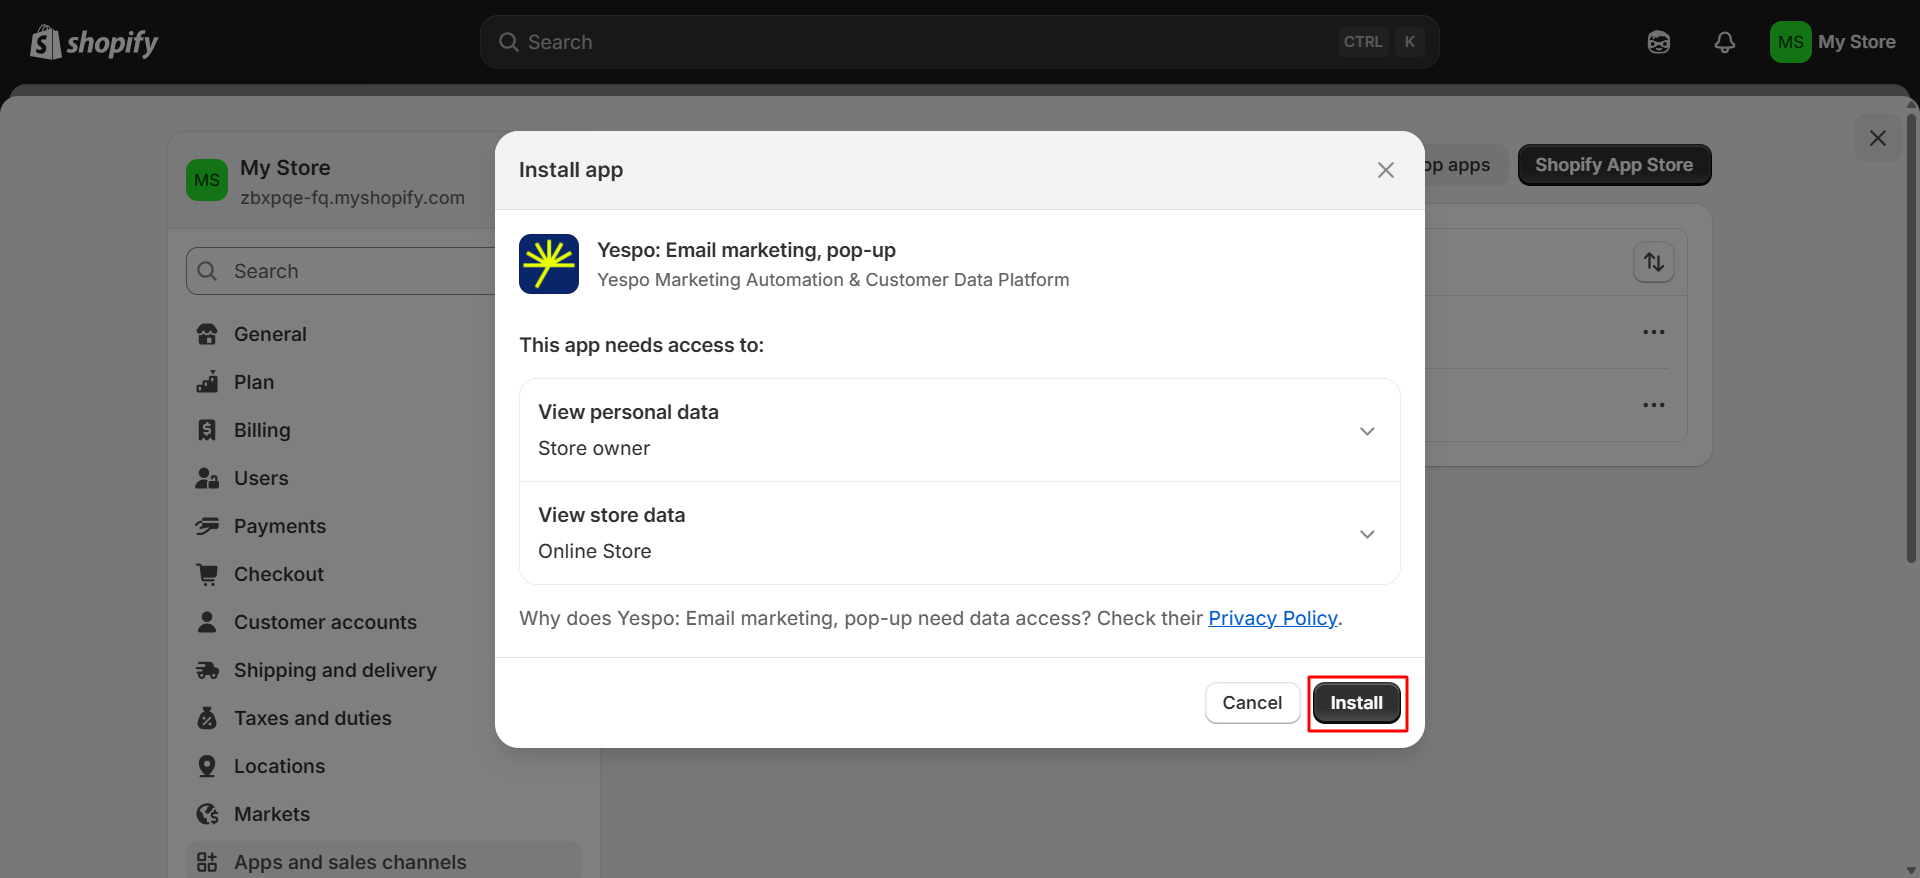Open the General settings store icon
The image size is (1920, 878).
pyautogui.click(x=207, y=334)
